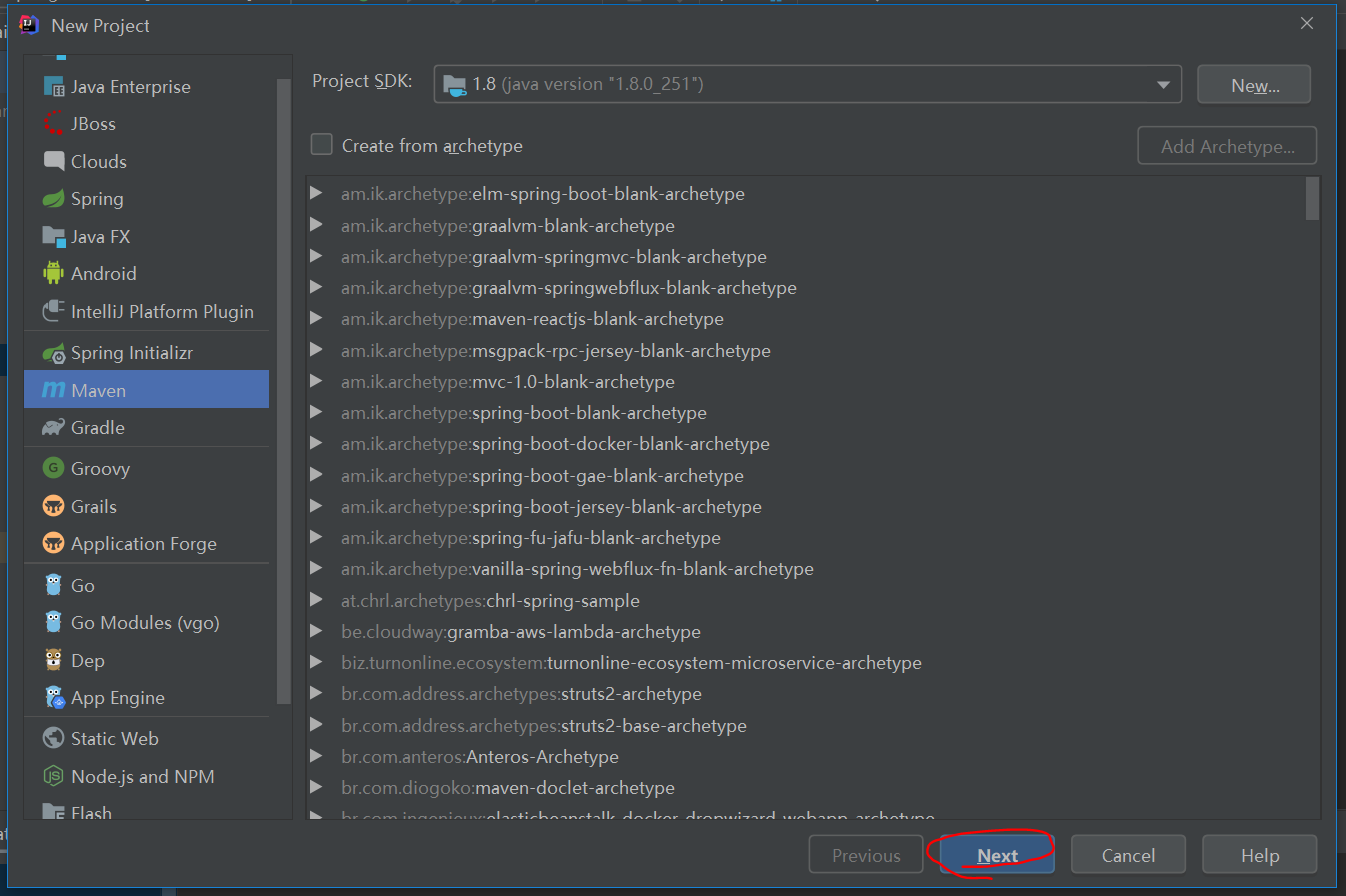The image size is (1346, 896).
Task: Click the Spring Initializr icon
Action: [x=54, y=353]
